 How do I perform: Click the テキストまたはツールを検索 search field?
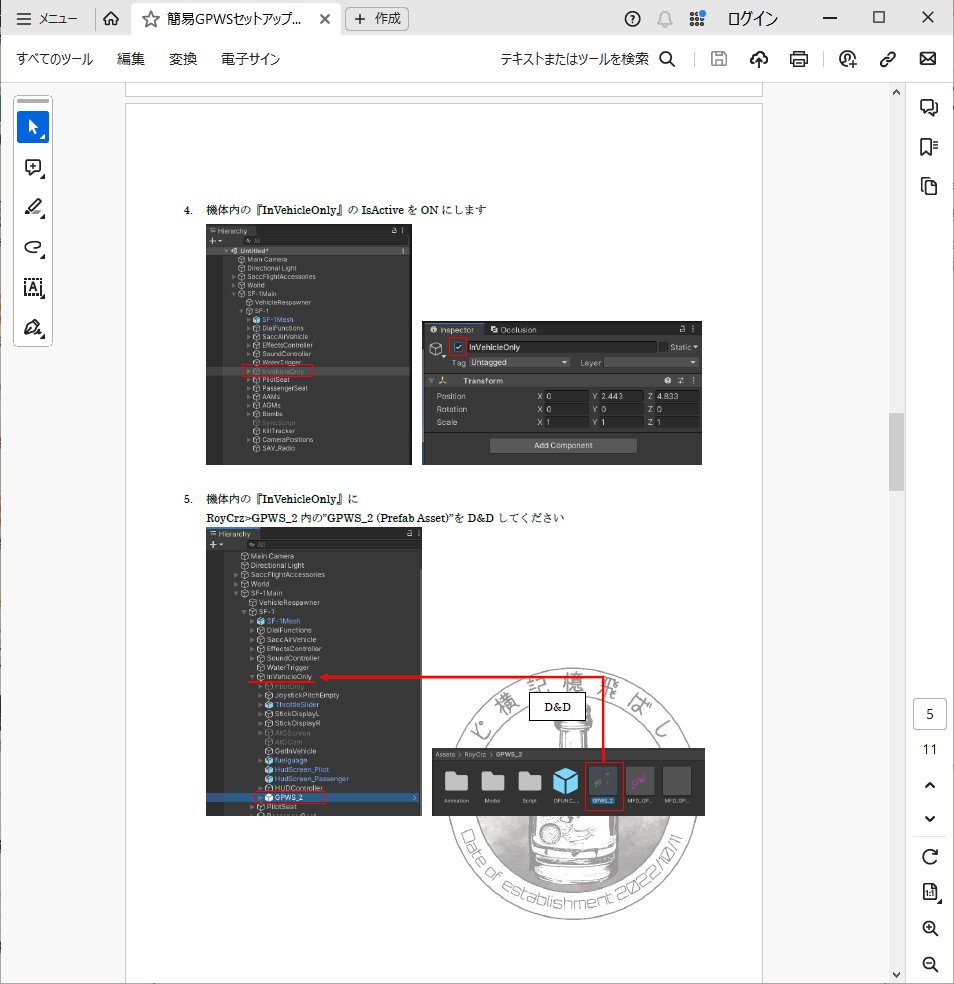[574, 59]
